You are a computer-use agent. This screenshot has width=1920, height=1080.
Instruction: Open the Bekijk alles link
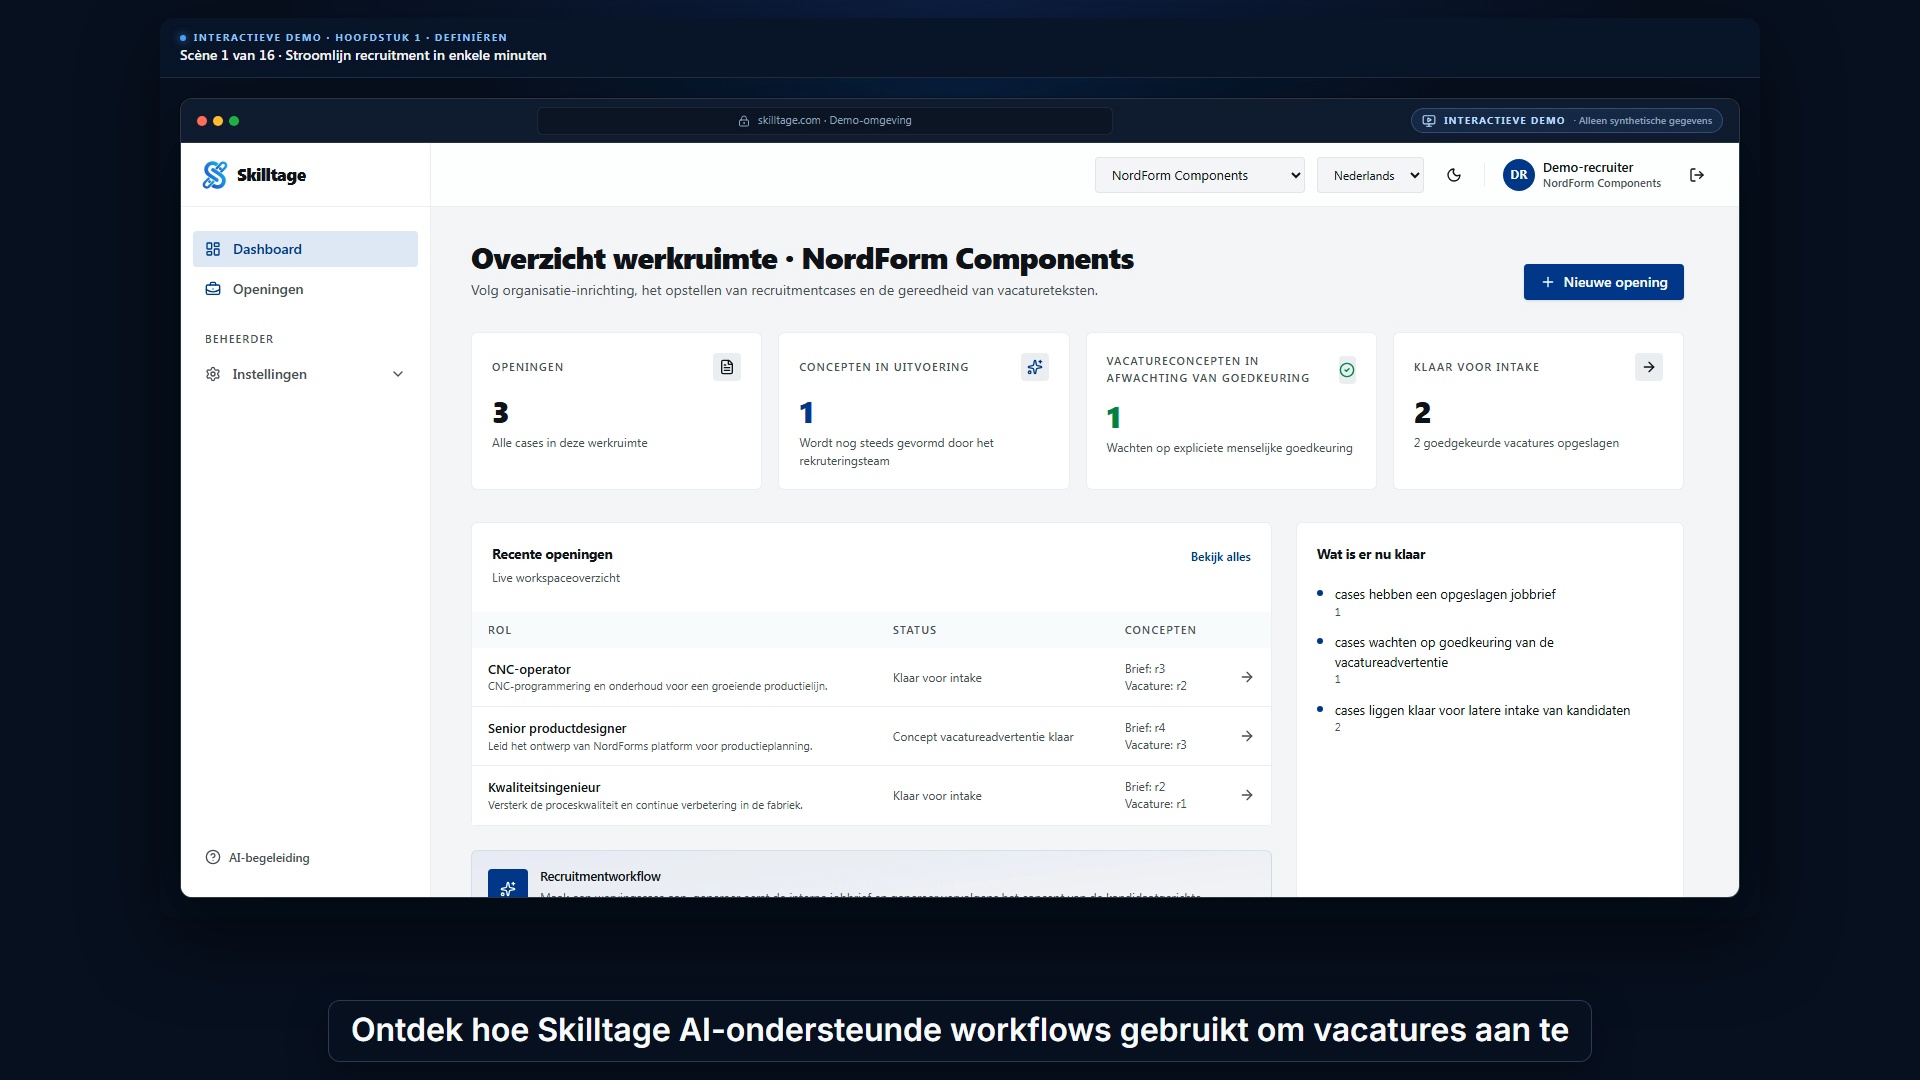click(1220, 557)
